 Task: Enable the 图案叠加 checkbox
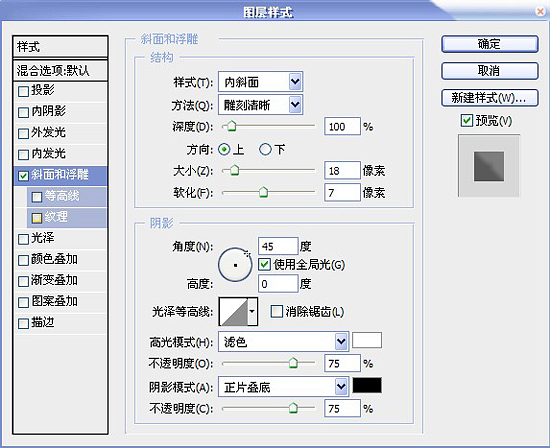[x=24, y=302]
